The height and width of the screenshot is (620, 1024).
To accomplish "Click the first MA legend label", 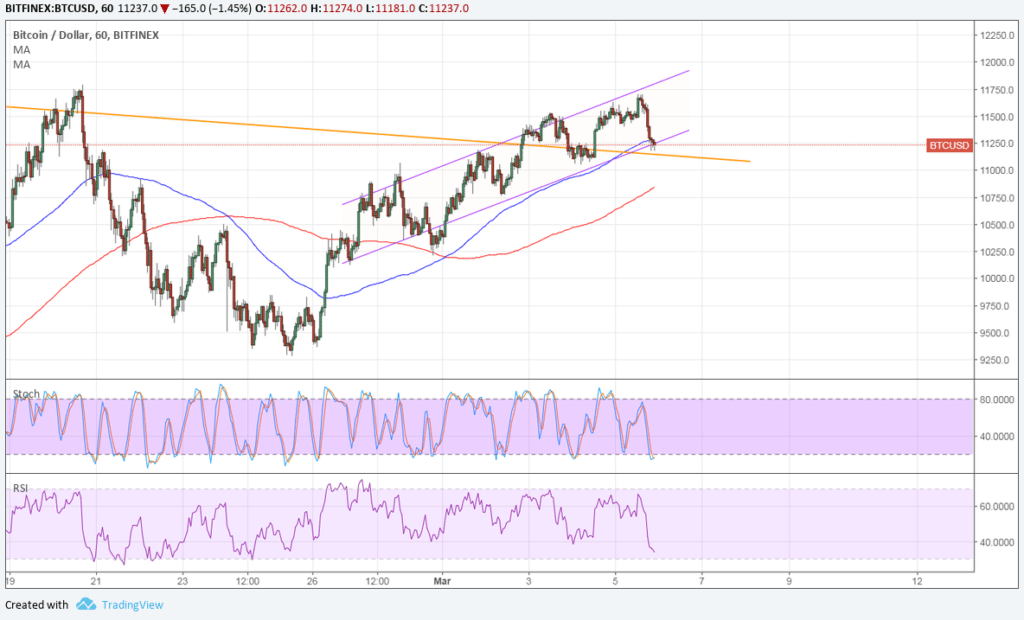I will [x=21, y=50].
